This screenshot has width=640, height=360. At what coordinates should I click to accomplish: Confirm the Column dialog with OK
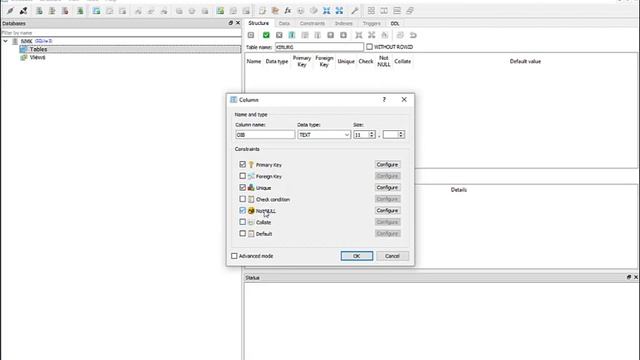pyautogui.click(x=357, y=256)
